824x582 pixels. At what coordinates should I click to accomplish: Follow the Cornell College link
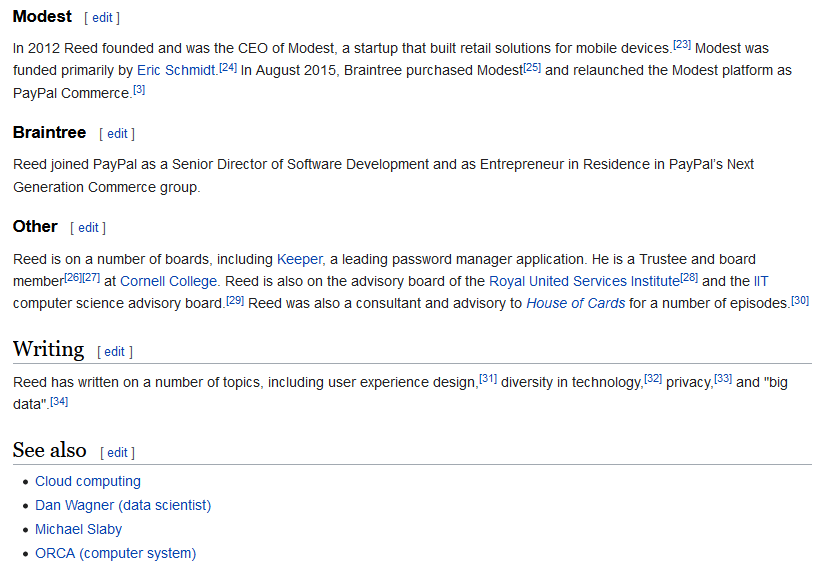tap(168, 282)
